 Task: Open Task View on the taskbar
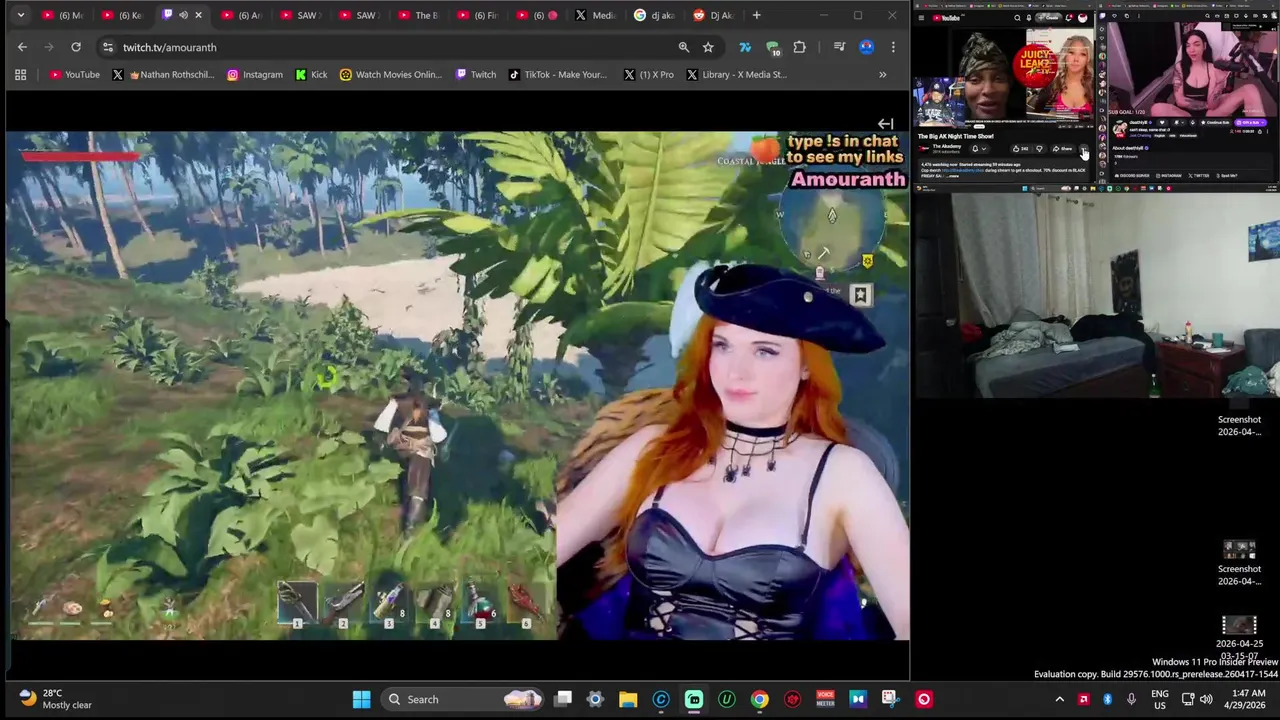pos(563,699)
